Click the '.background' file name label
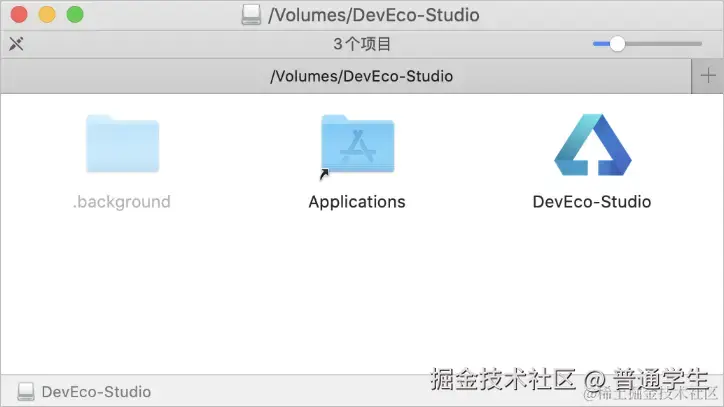 (x=121, y=202)
